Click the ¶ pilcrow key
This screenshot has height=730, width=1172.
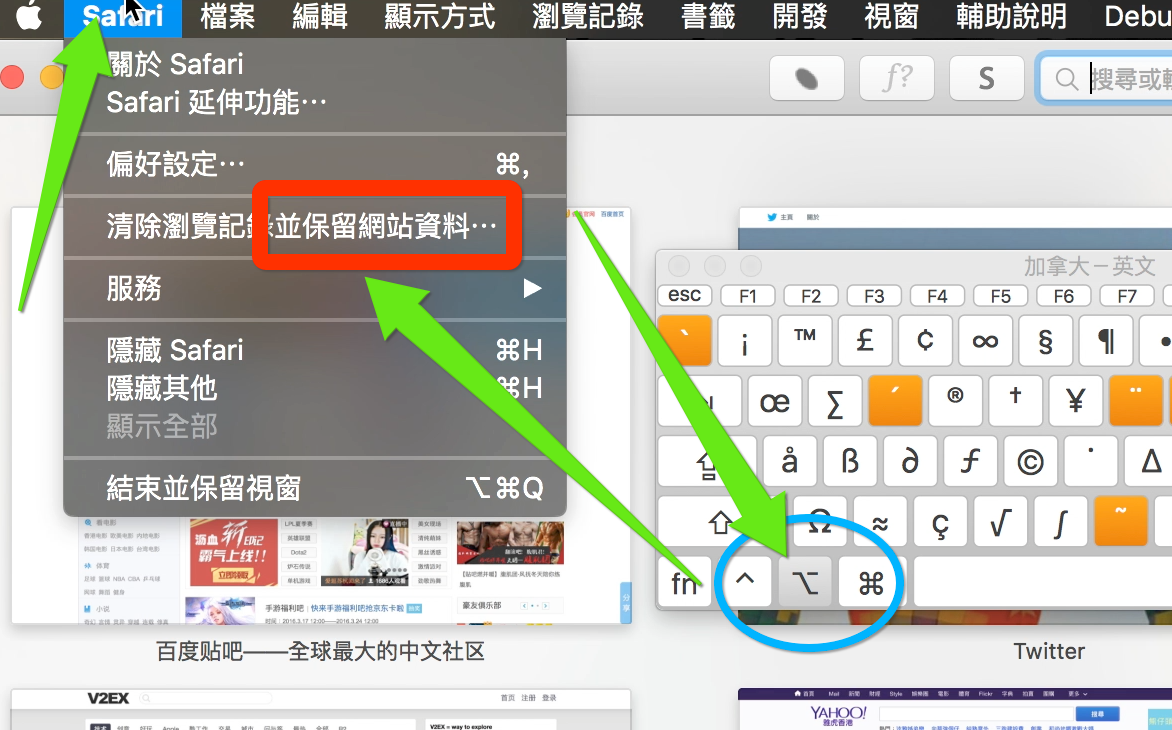pos(1105,340)
